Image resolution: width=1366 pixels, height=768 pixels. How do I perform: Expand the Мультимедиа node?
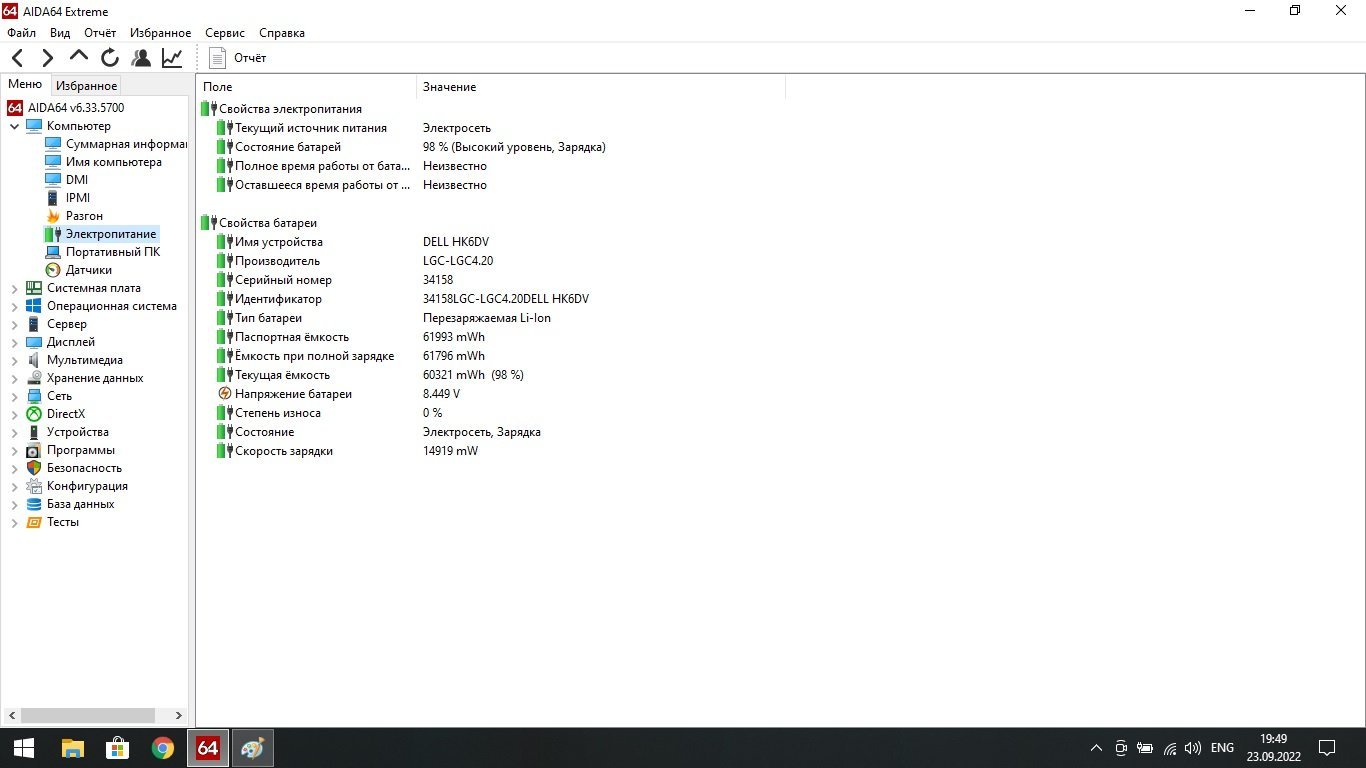[15, 360]
